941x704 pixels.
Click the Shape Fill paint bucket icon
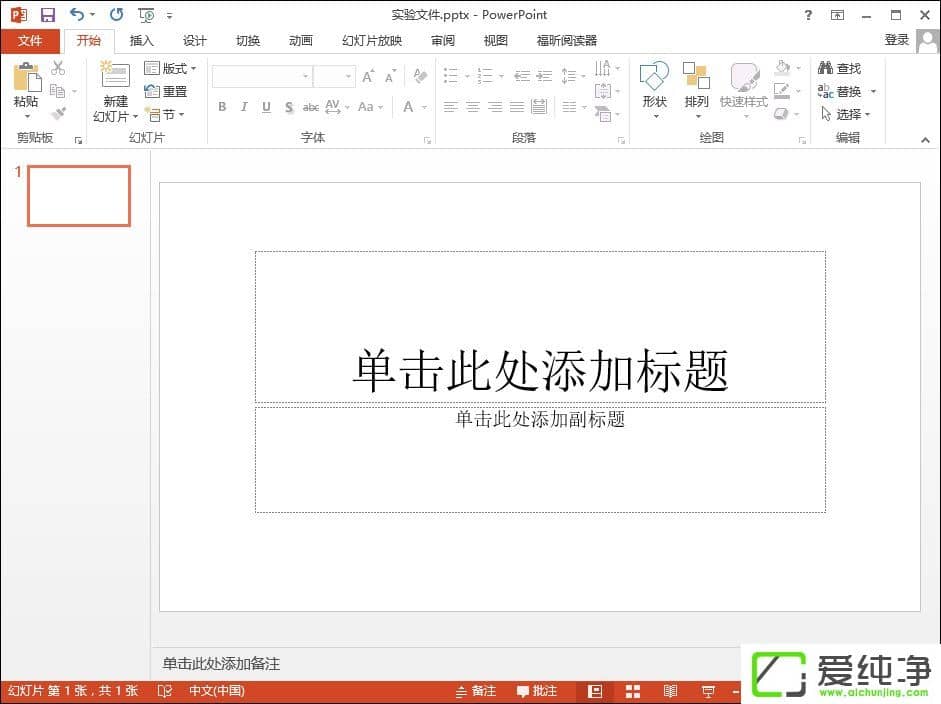tap(782, 67)
